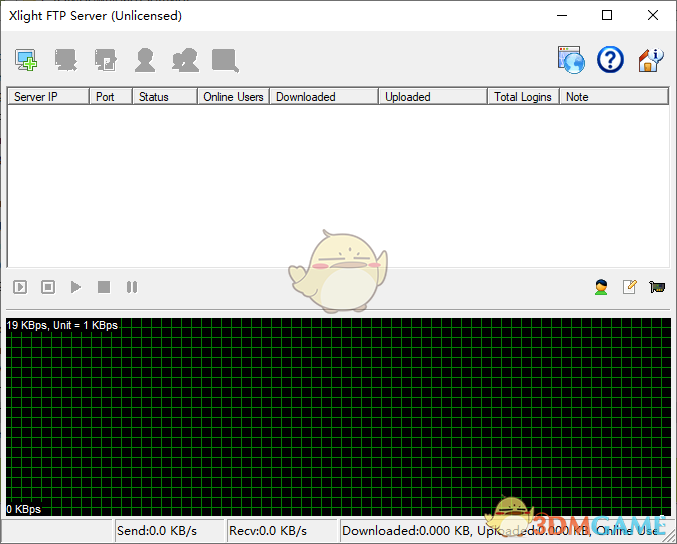
Task: Open the network card icon
Action: tap(657, 287)
